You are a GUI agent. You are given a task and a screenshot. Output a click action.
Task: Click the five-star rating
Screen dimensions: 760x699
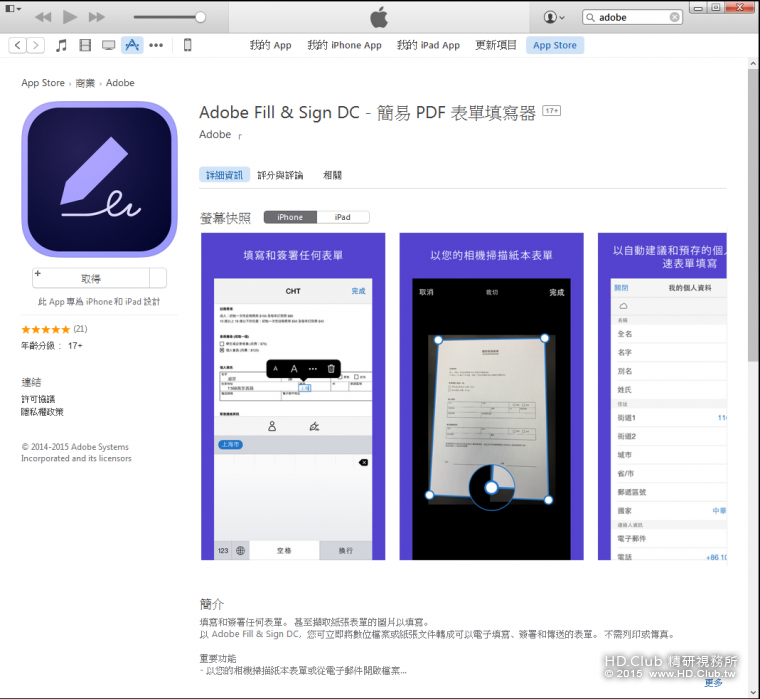[46, 330]
